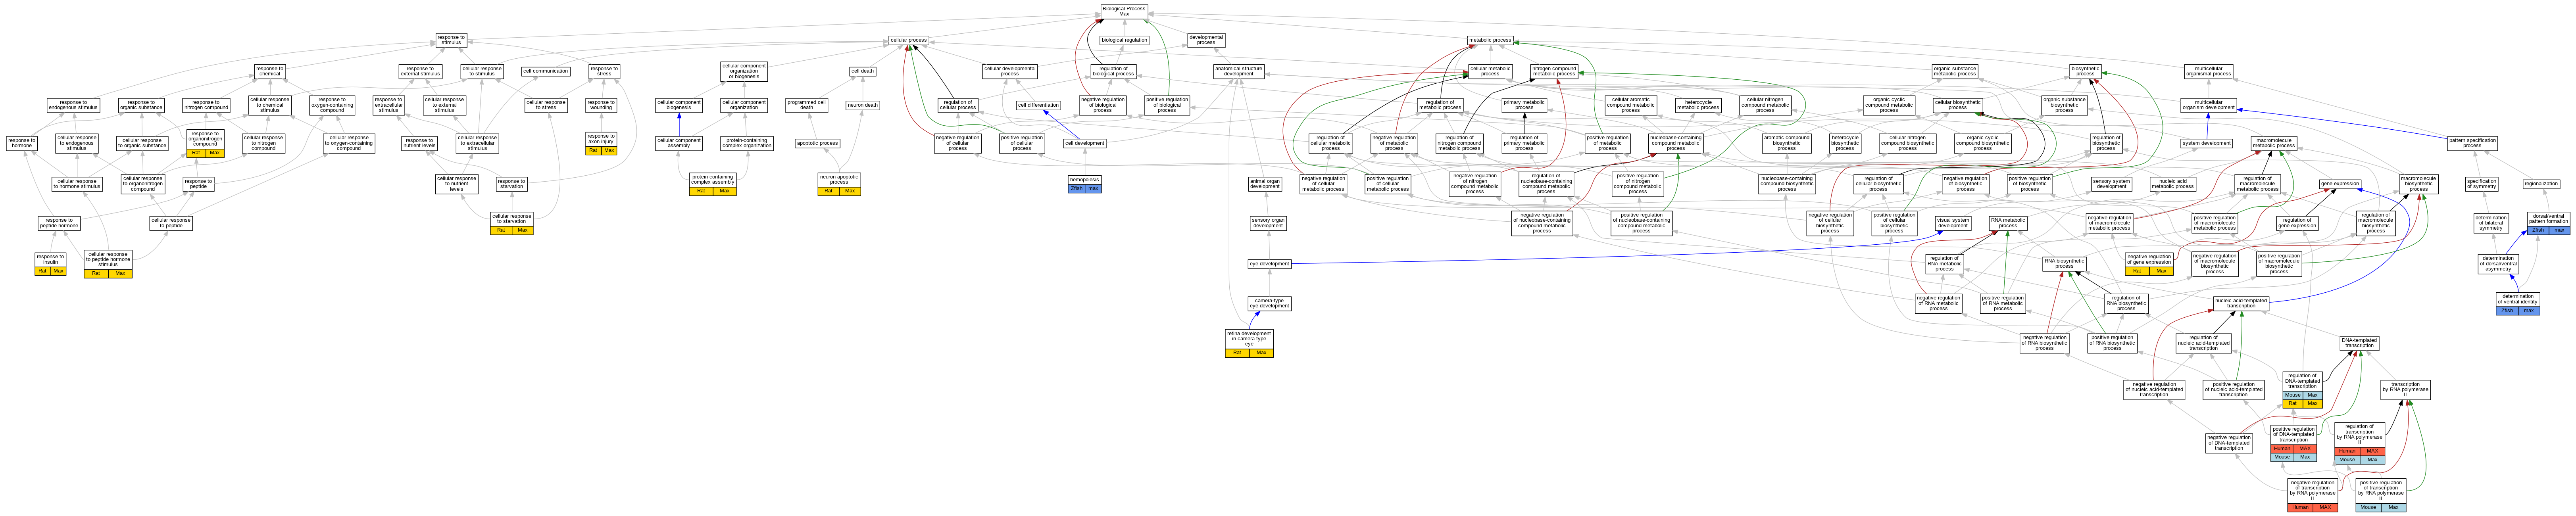Select 'cellular aromatic compound metabolic process' node
Screen dimensions: 2576x516
pos(1631,105)
